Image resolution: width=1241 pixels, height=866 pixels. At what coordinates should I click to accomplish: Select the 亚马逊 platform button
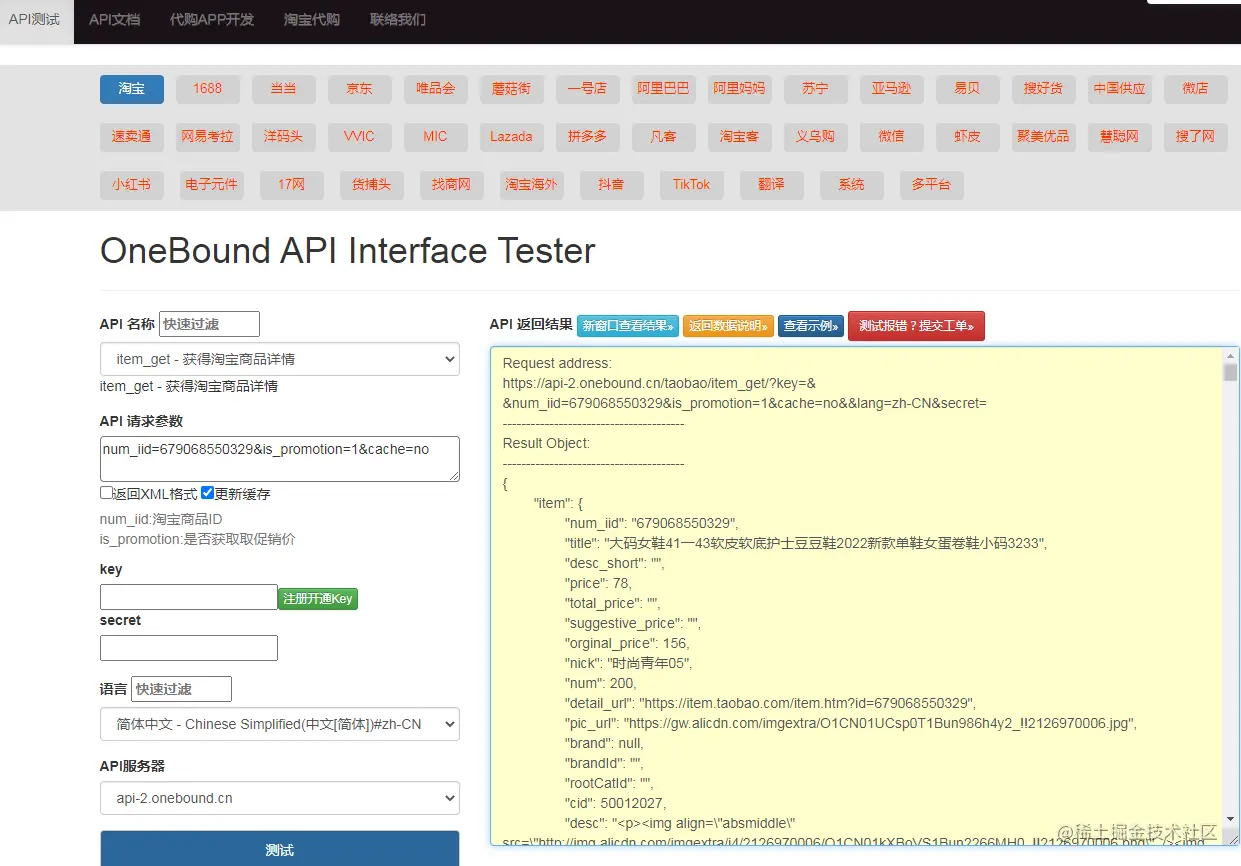(x=891, y=89)
